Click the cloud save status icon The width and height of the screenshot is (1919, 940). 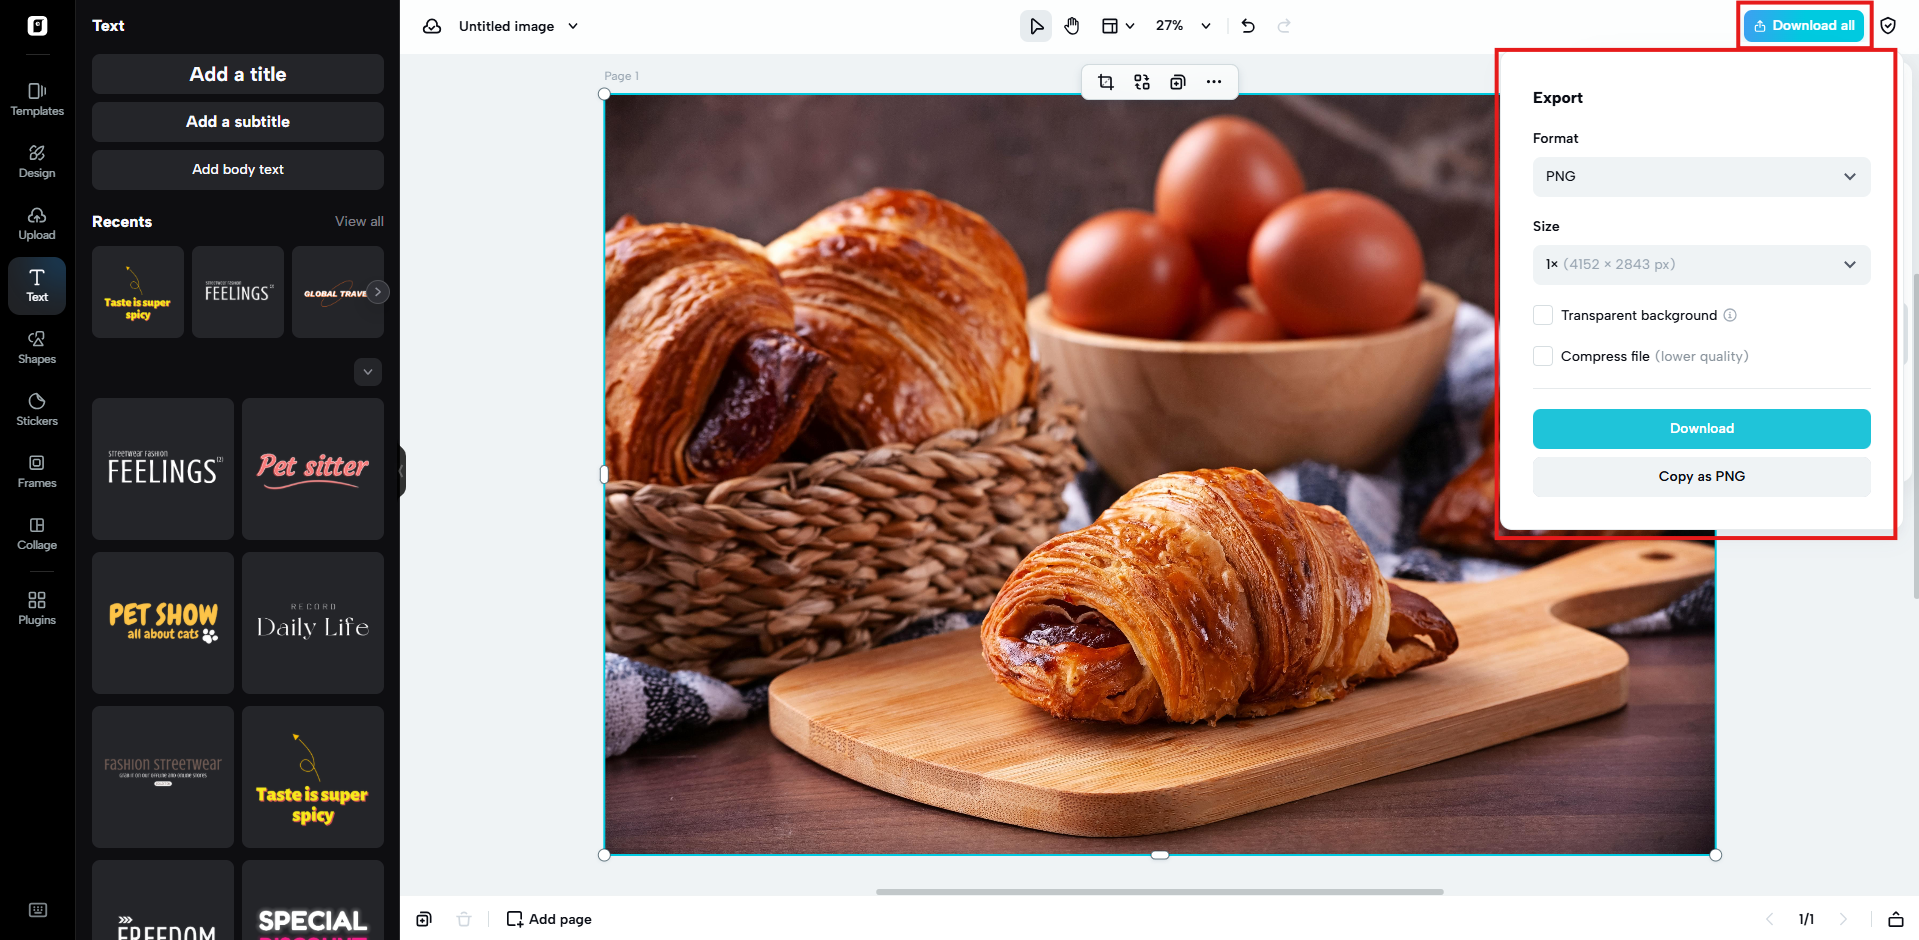click(x=432, y=26)
